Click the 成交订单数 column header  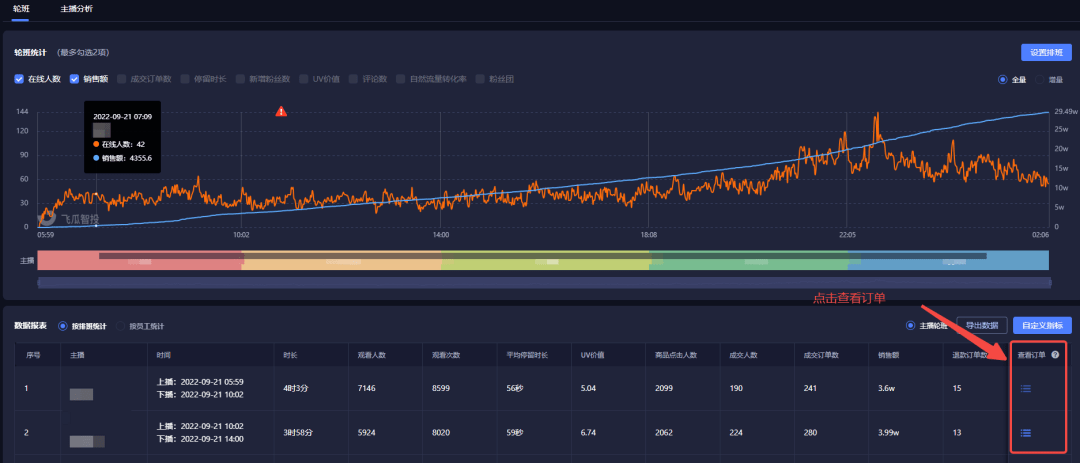coord(821,356)
